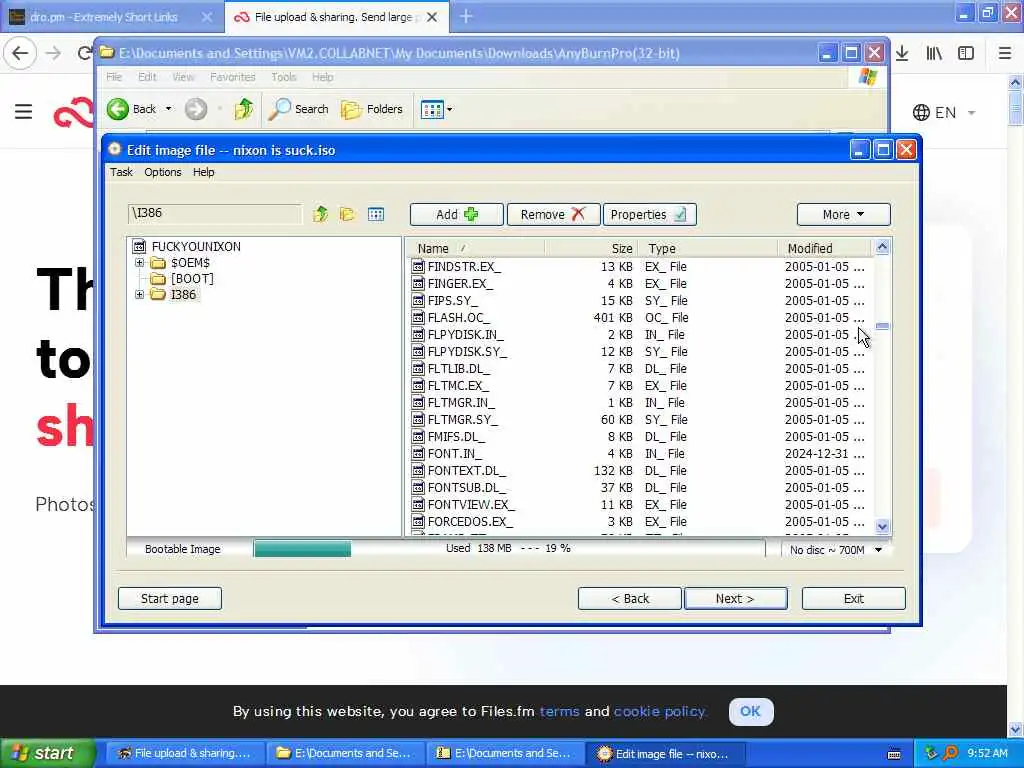The height and width of the screenshot is (768, 1024).
Task: Select file FONTVIEW.EX_
Action: point(472,504)
